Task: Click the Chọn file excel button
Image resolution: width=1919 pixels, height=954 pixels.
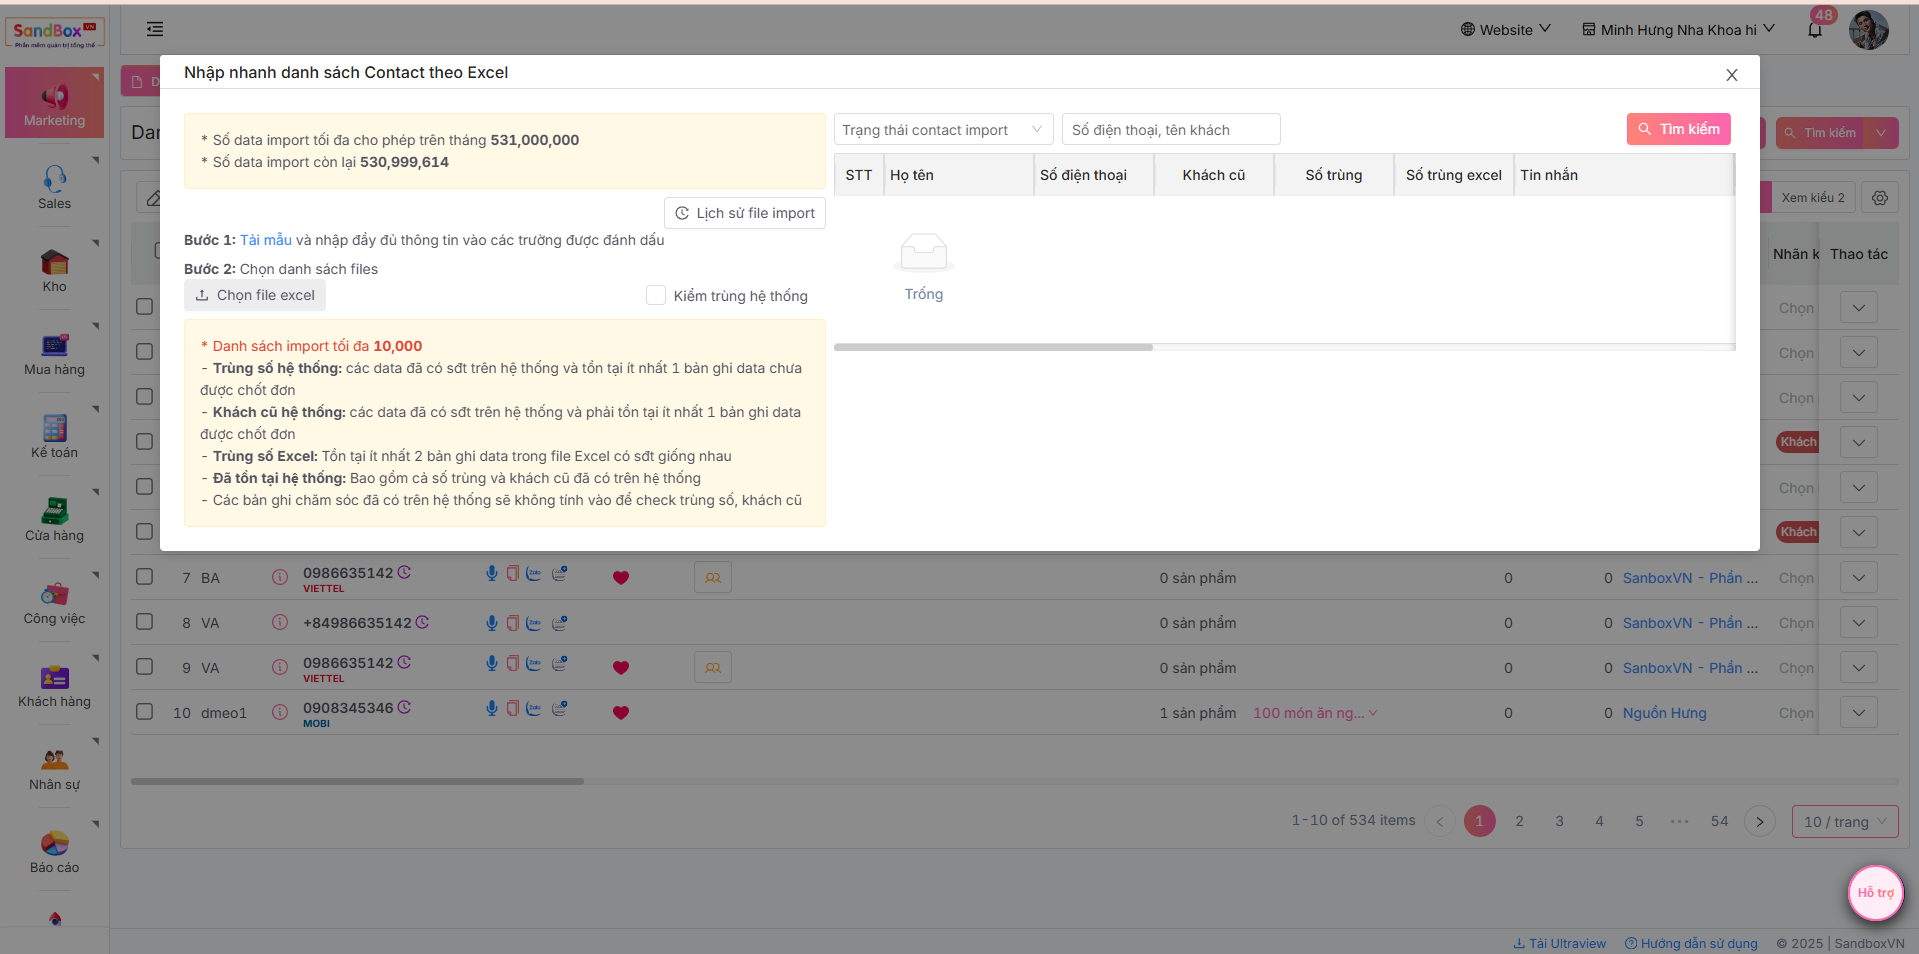Action: [255, 295]
